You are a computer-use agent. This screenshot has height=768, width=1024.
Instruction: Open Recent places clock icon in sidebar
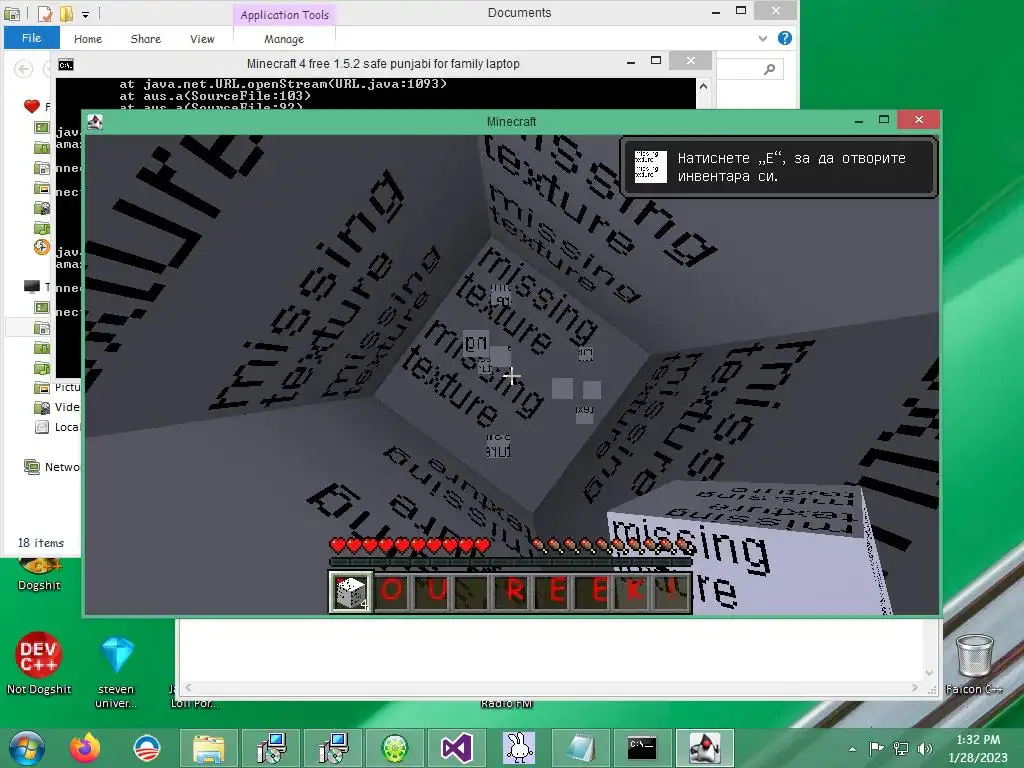click(42, 247)
